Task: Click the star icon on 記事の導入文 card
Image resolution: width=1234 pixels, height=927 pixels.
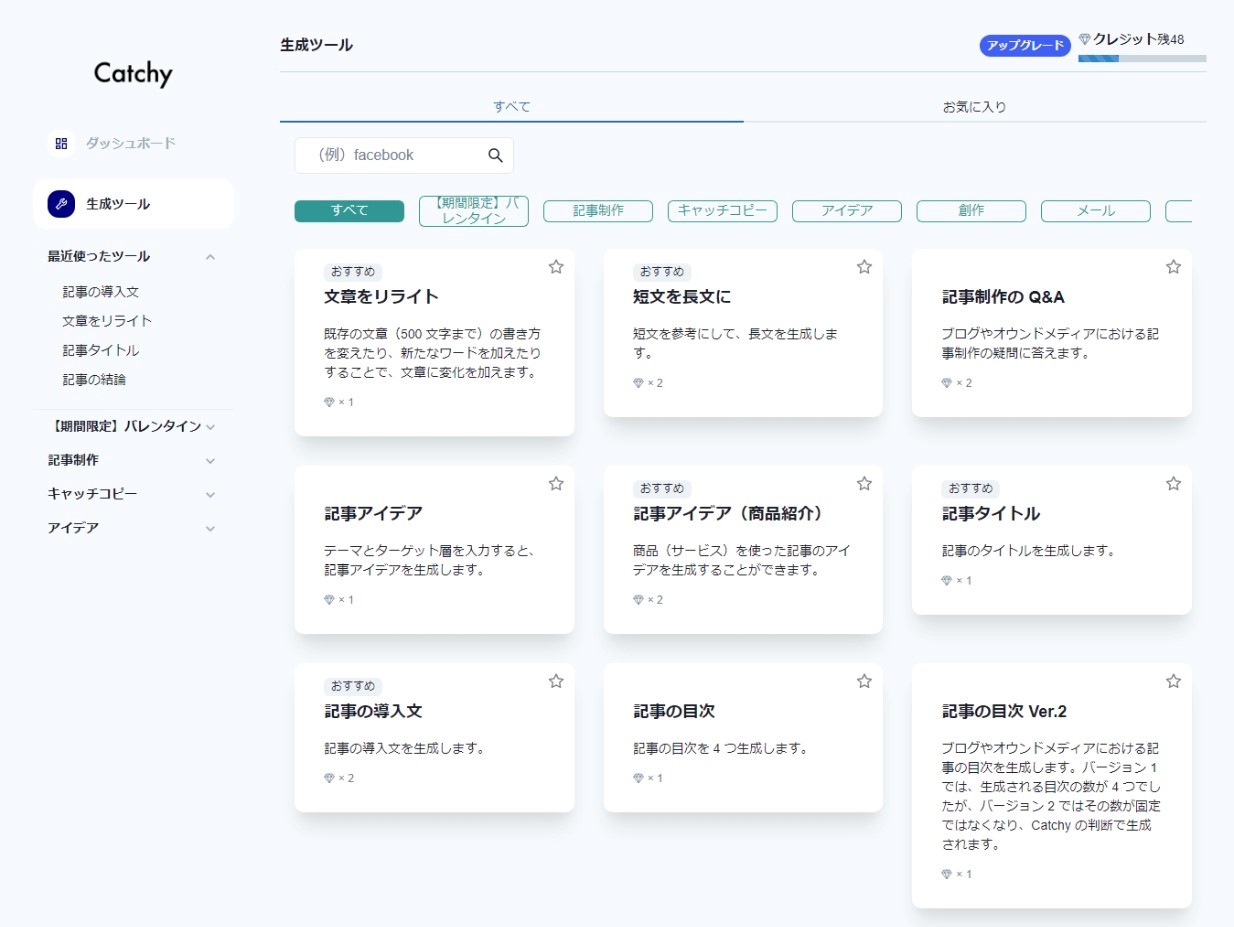Action: pos(556,681)
